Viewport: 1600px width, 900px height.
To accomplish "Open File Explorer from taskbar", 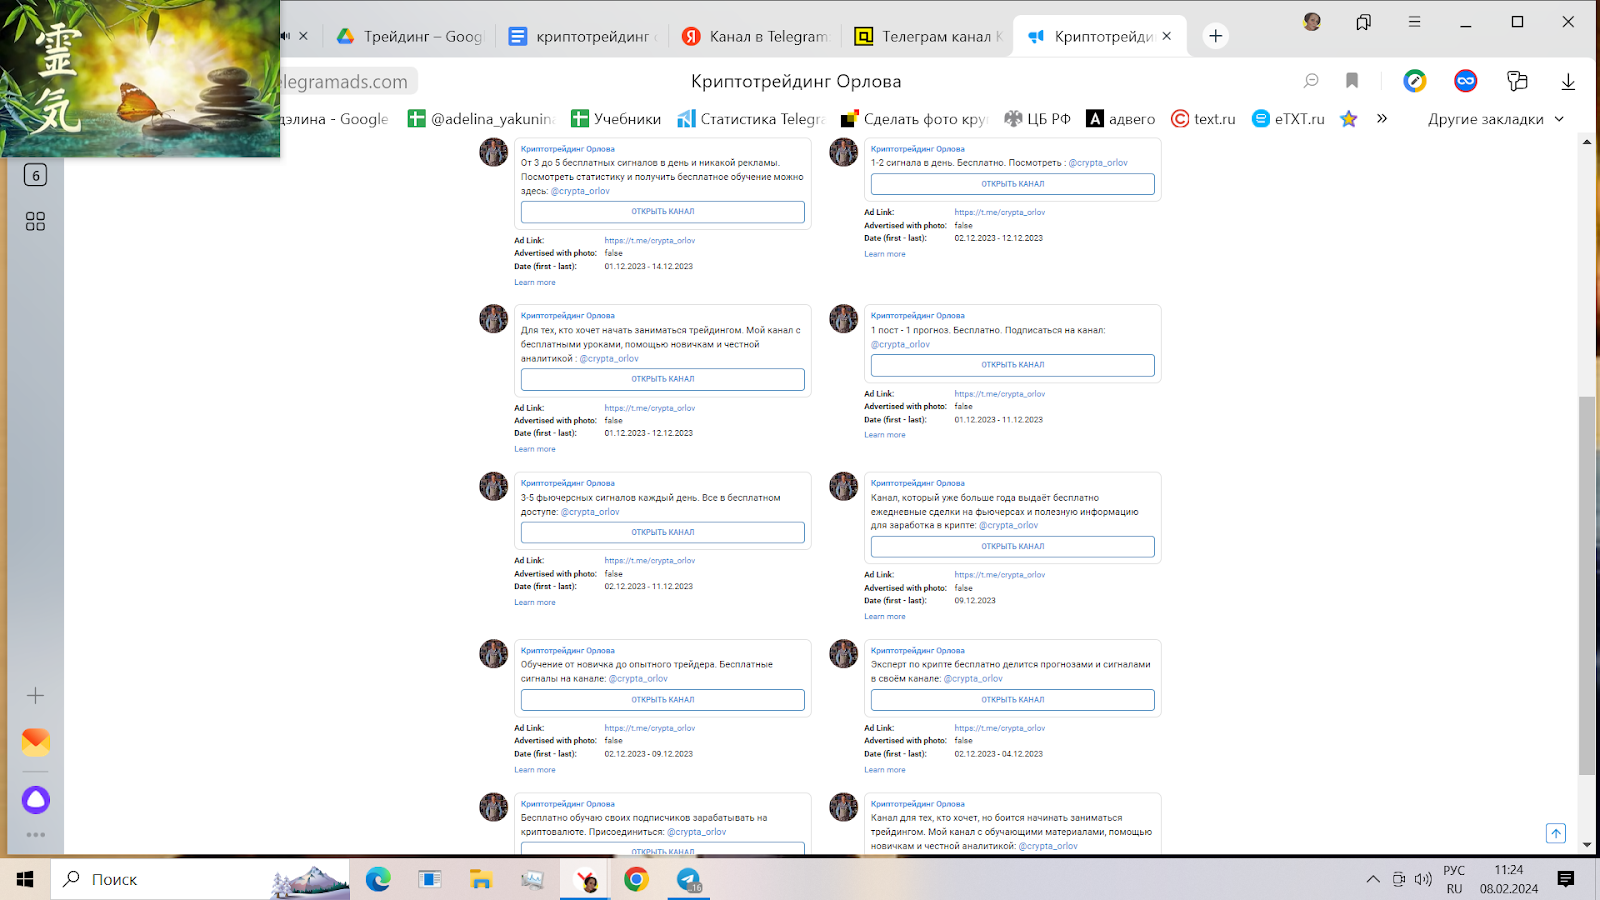I will tap(481, 879).
